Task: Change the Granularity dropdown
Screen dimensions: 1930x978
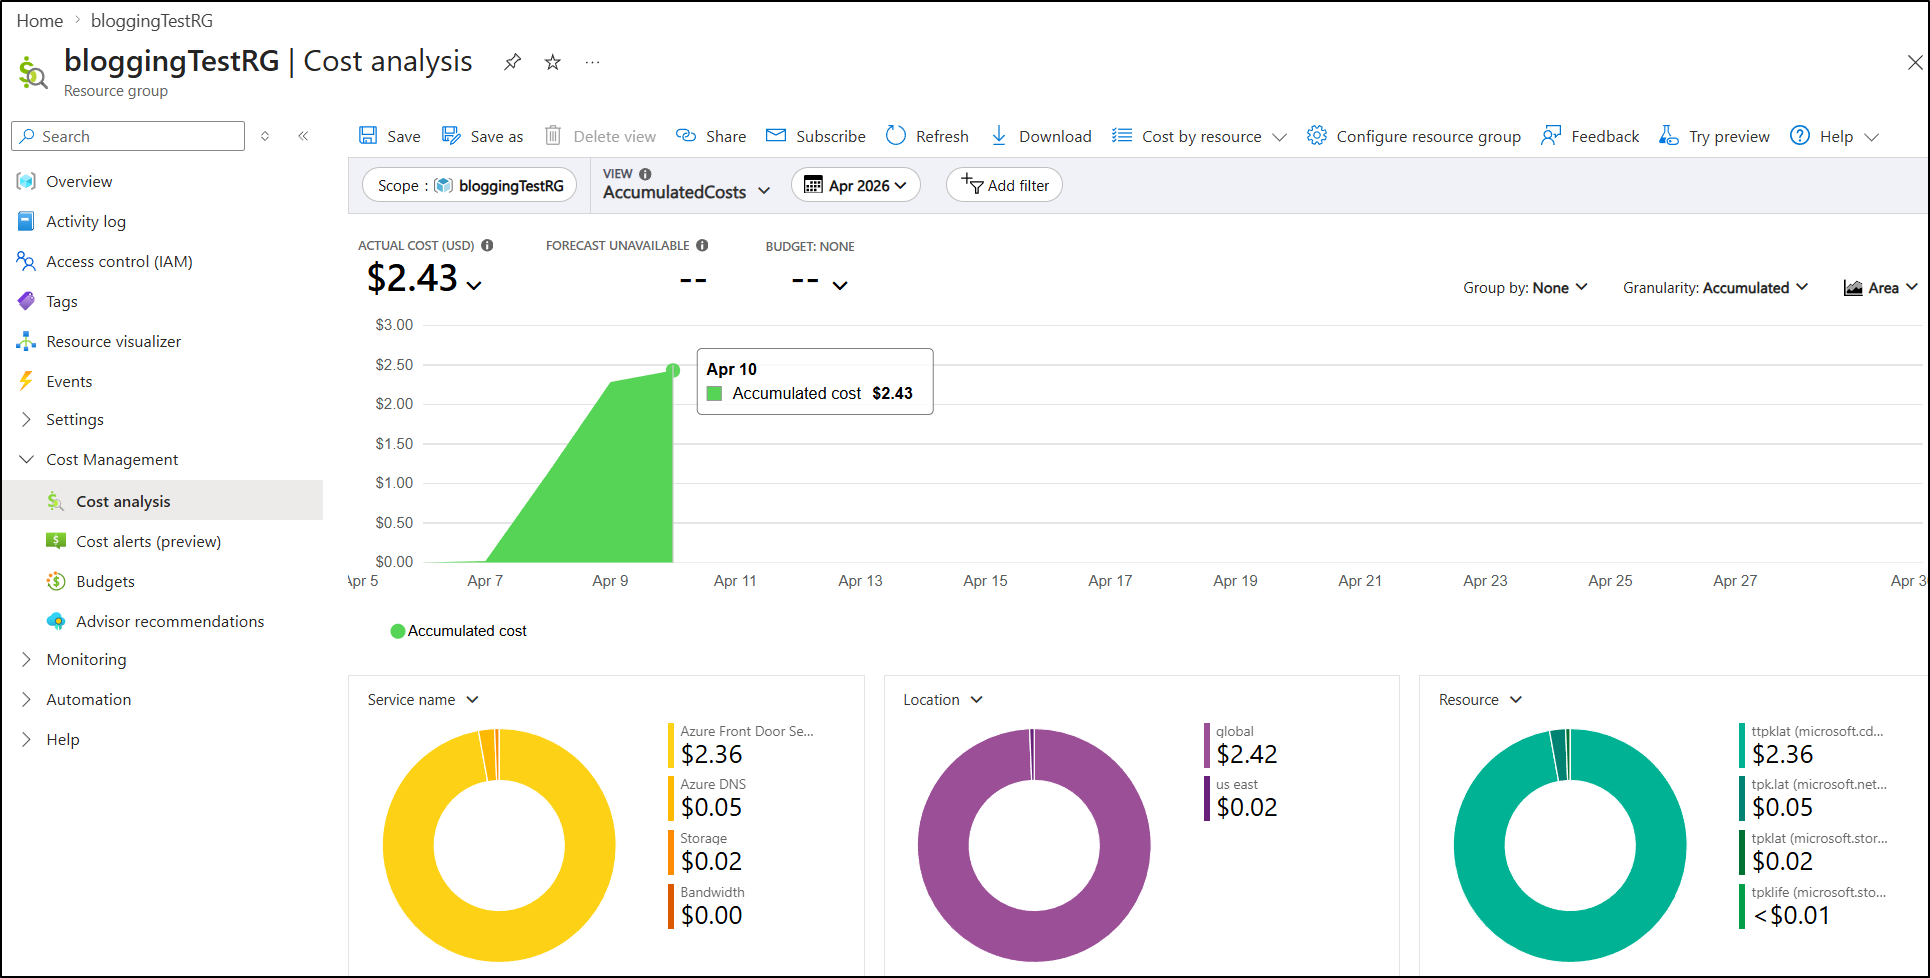Action: pos(1715,288)
